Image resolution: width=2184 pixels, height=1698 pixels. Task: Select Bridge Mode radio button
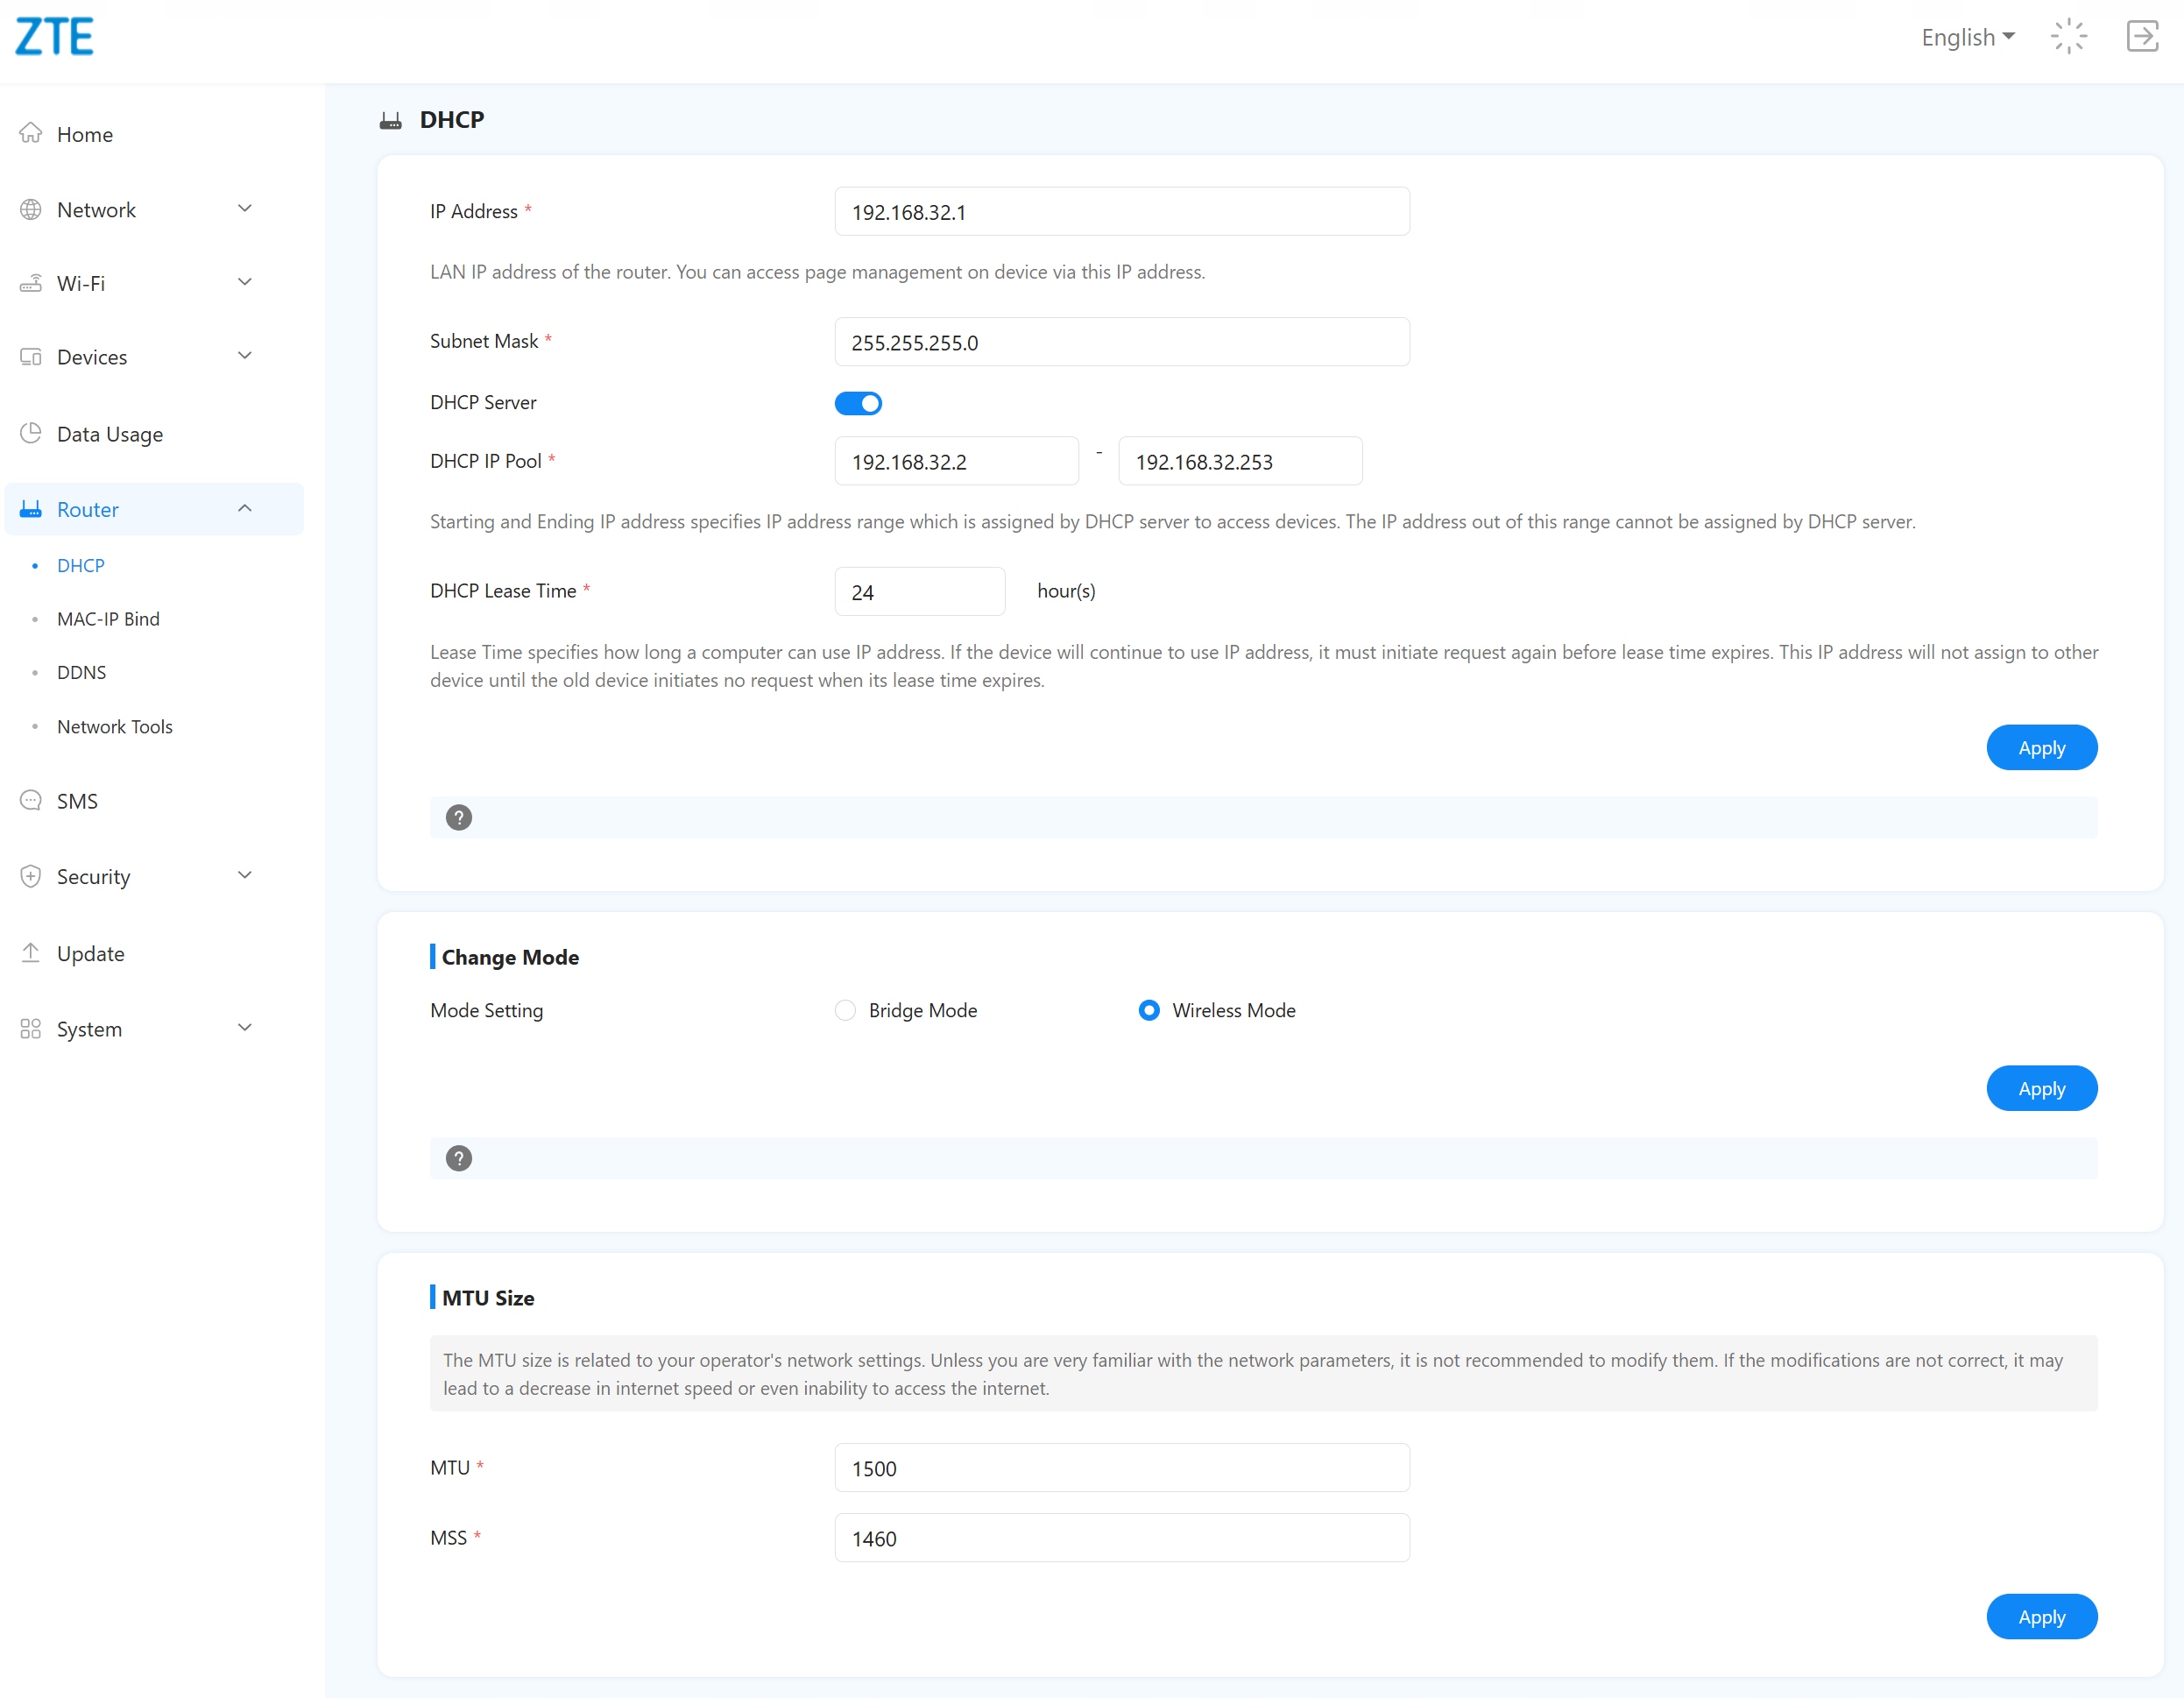(x=845, y=1010)
